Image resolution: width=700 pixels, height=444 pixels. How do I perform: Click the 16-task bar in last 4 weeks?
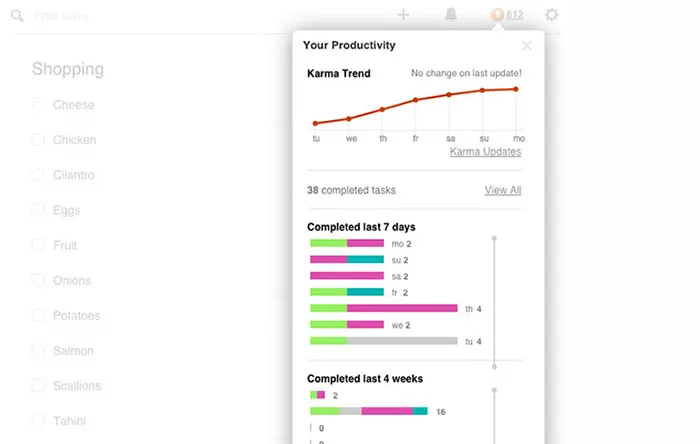(369, 411)
